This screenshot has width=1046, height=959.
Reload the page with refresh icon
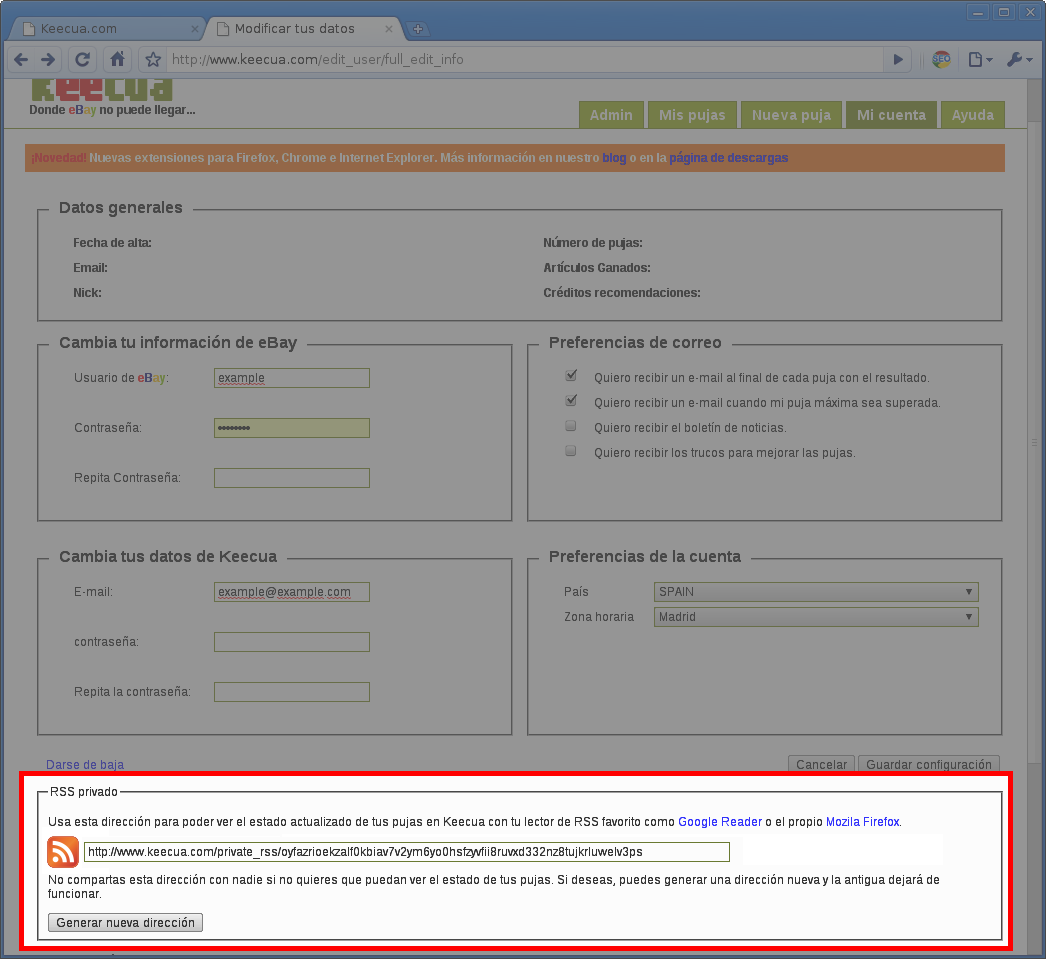point(83,59)
